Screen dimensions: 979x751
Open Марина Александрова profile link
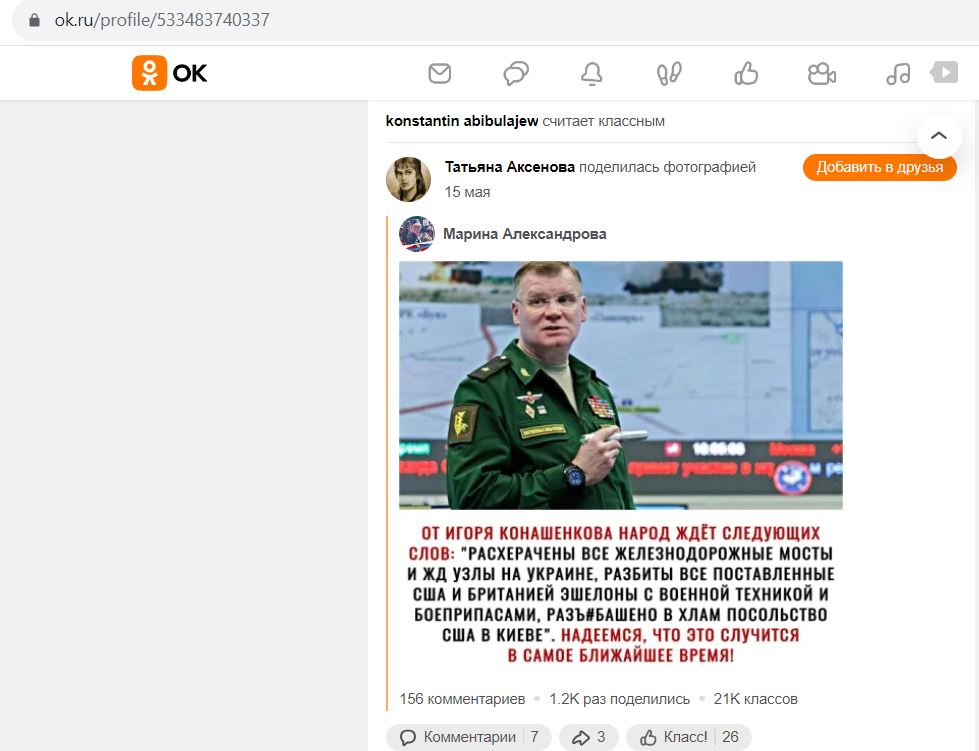524,234
